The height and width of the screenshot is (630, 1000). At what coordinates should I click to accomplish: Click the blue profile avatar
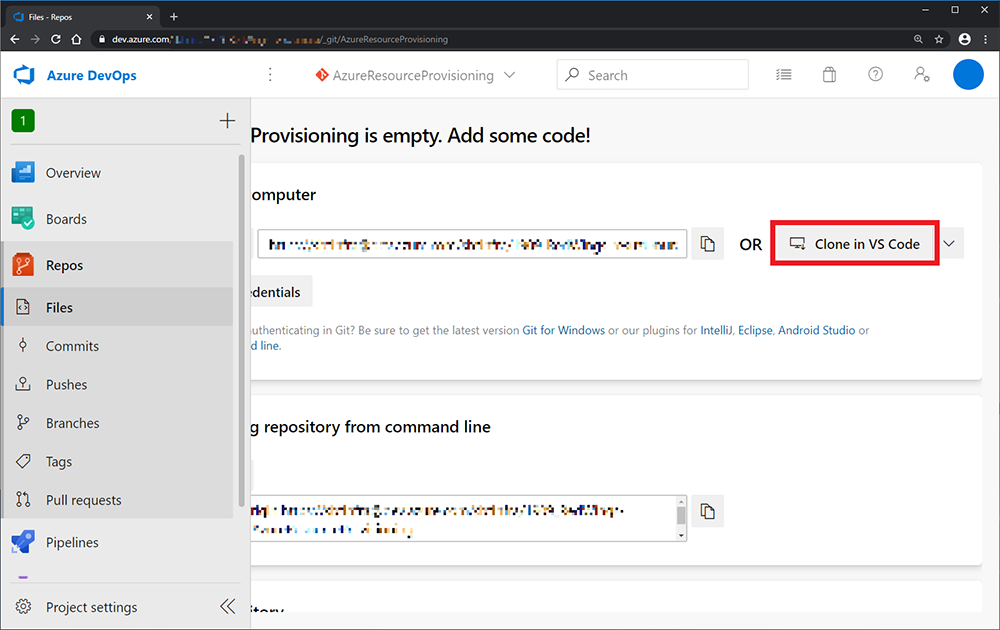click(968, 75)
